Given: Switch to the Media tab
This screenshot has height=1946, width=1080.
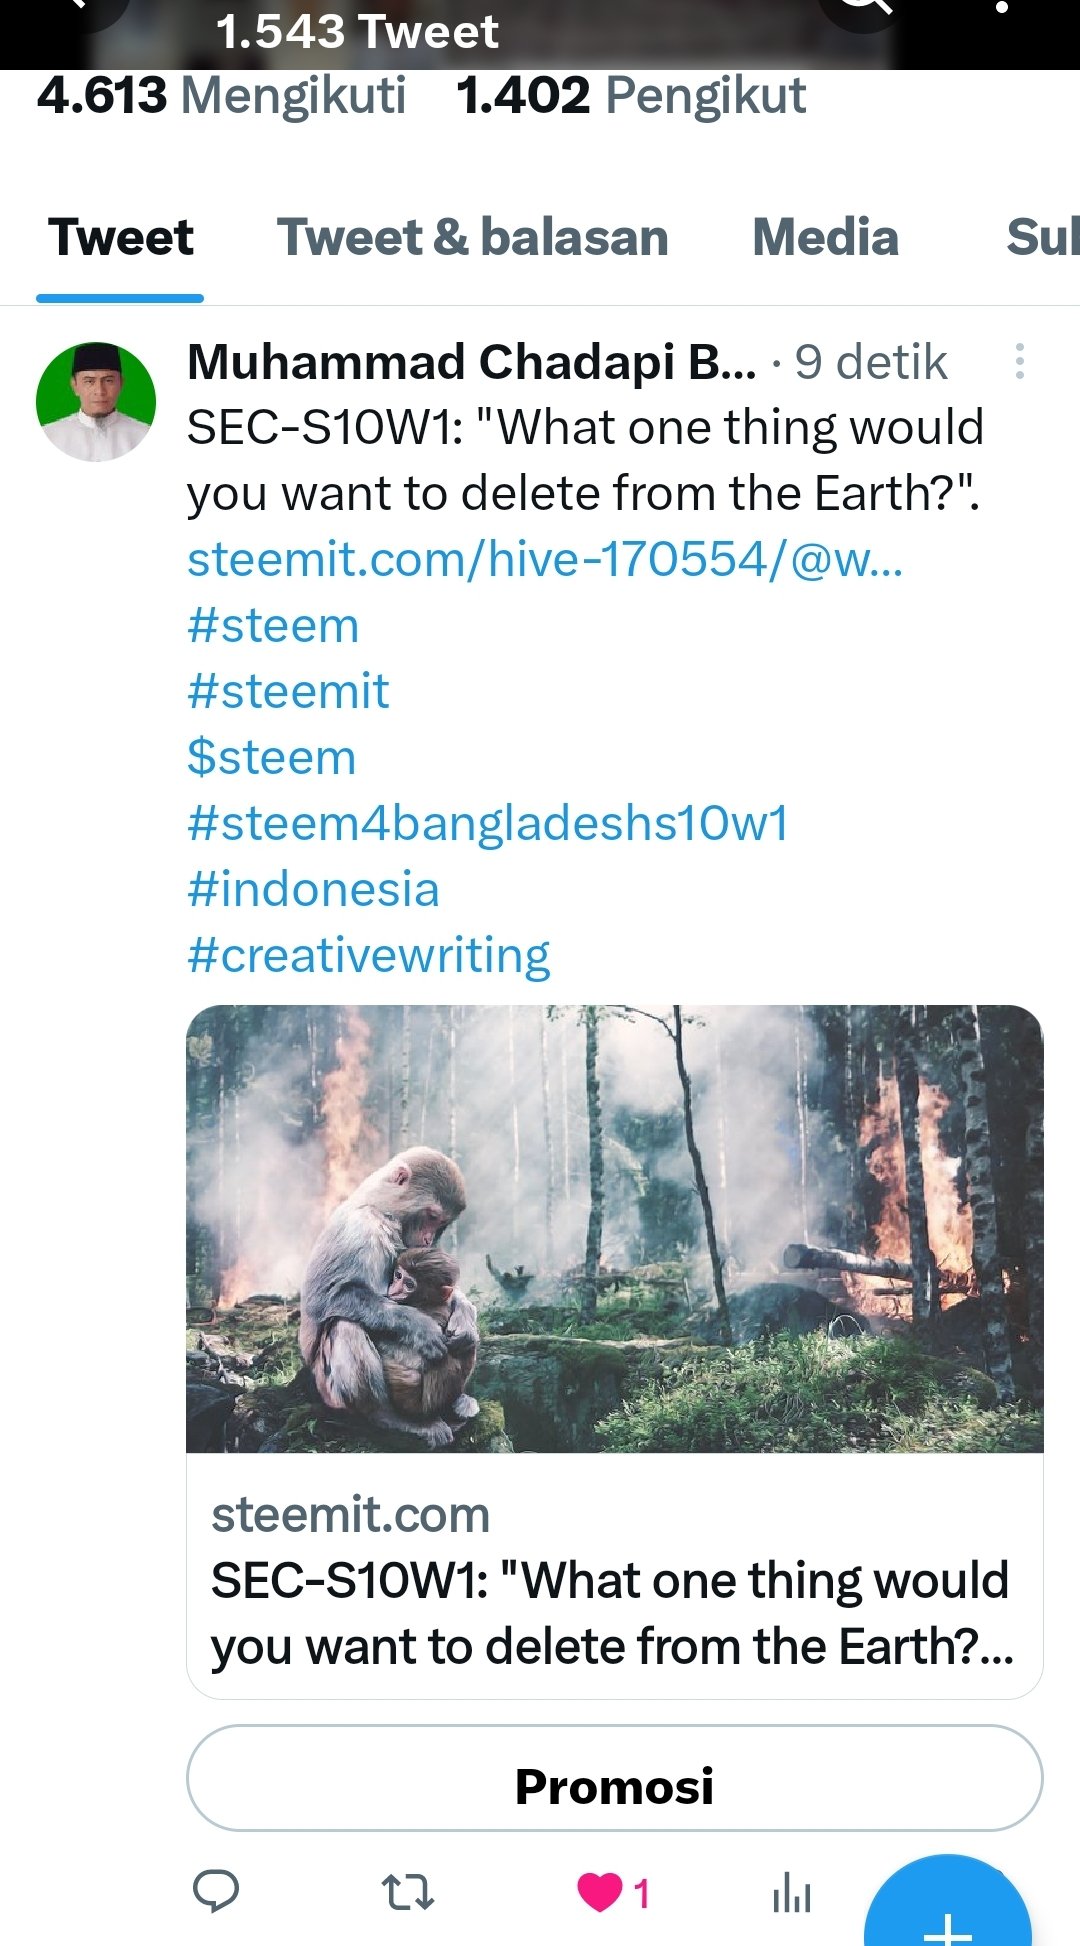Looking at the screenshot, I should click(x=825, y=238).
